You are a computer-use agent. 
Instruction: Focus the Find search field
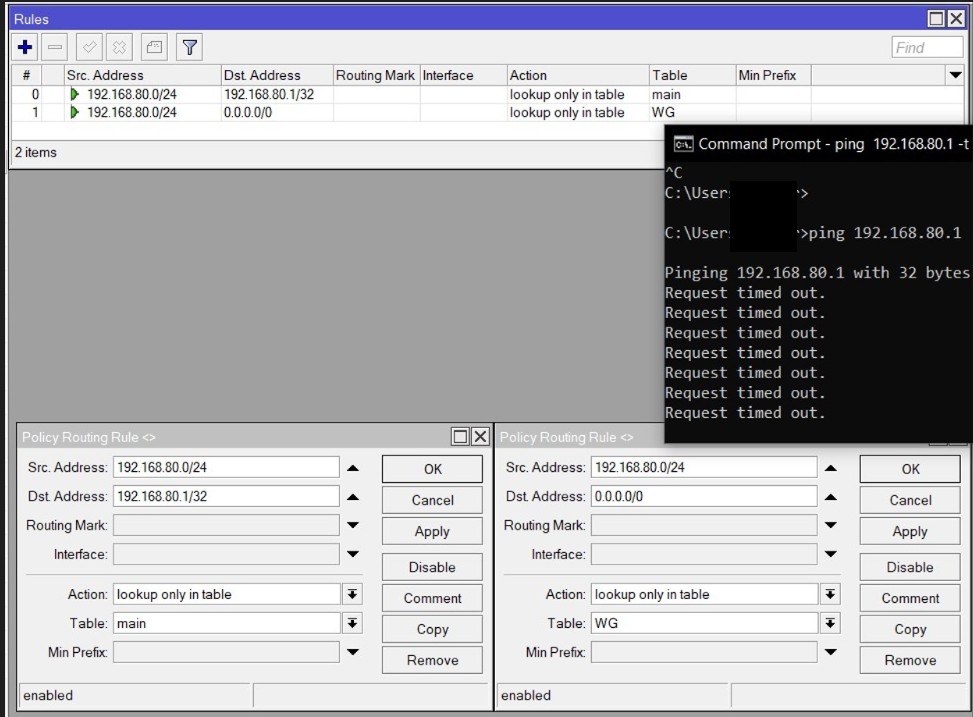click(927, 48)
